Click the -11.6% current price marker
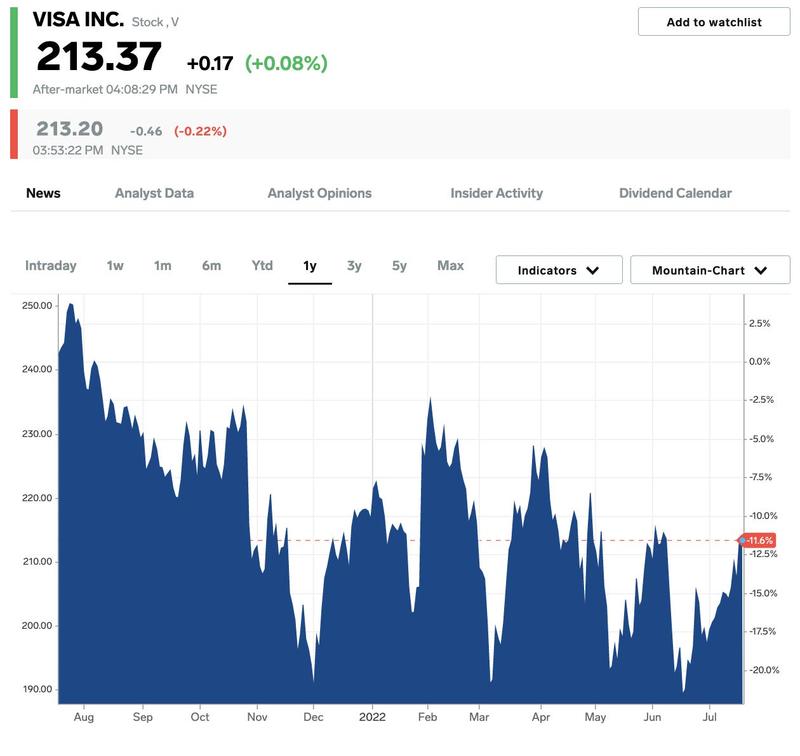The image size is (800, 756). pos(758,540)
